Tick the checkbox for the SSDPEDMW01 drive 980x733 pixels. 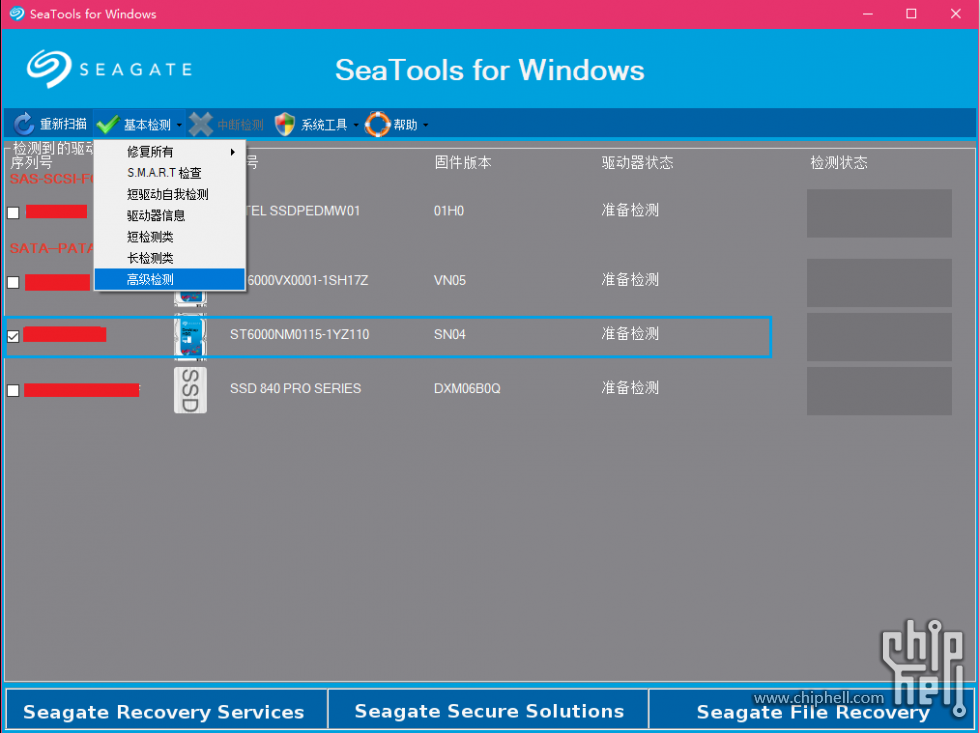click(13, 213)
